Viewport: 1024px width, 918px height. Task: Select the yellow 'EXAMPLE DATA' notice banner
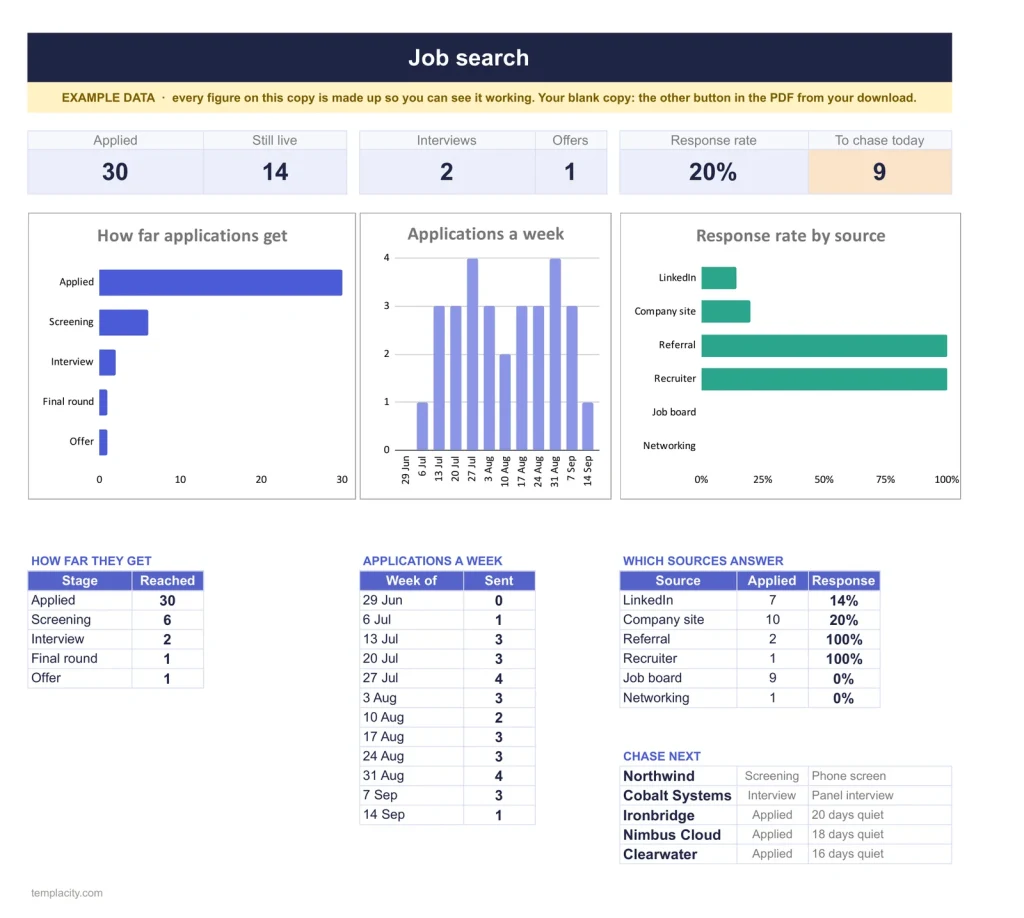(489, 97)
